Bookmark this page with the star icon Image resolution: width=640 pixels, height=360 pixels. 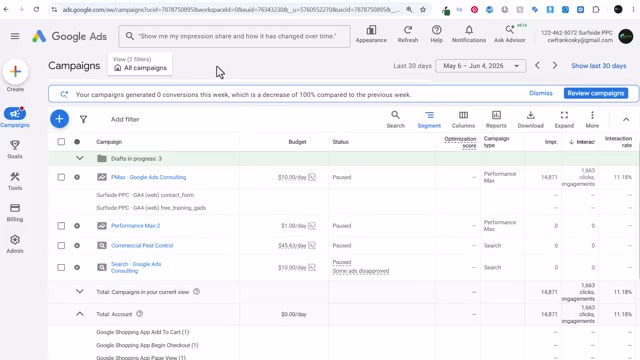(x=423, y=9)
